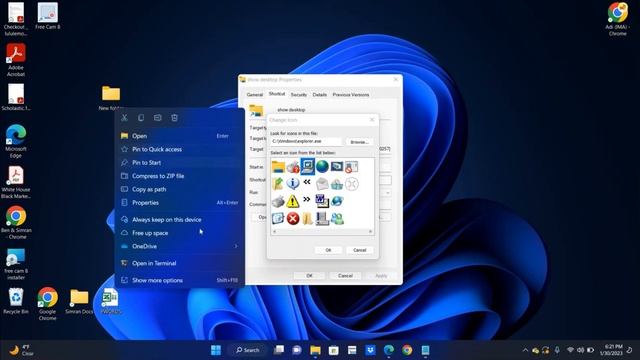Select the Recycle Bin desktop icon

pyautogui.click(x=16, y=301)
